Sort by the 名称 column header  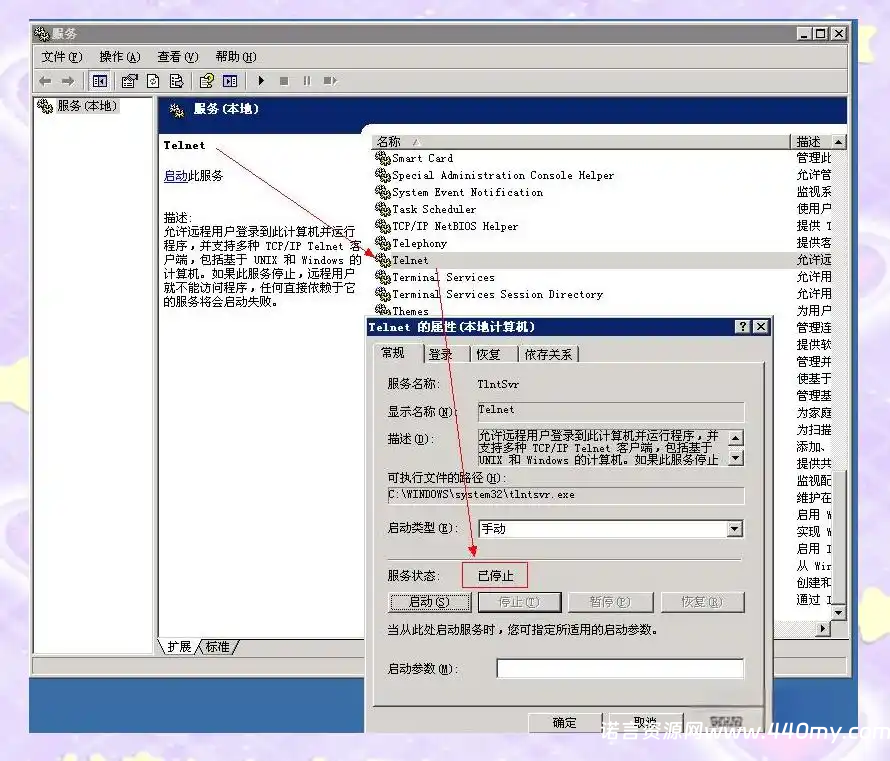click(581, 141)
